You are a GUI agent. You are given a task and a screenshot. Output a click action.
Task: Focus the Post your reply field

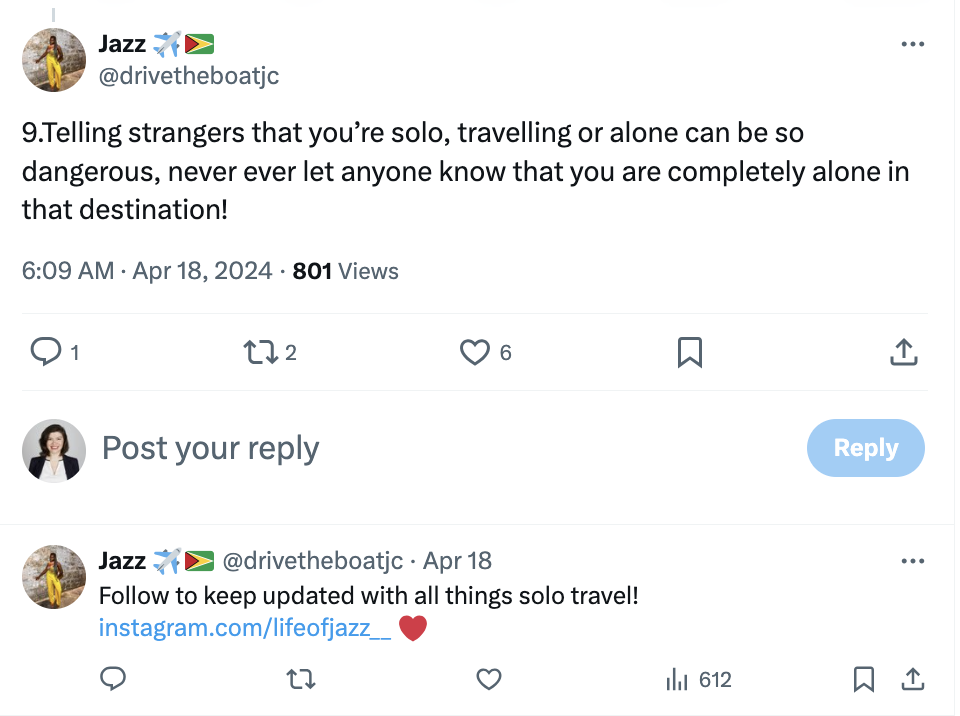(x=210, y=449)
